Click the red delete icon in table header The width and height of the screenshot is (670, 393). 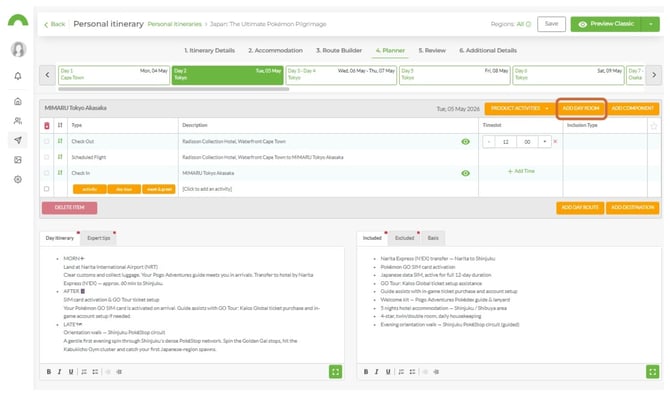[47, 126]
